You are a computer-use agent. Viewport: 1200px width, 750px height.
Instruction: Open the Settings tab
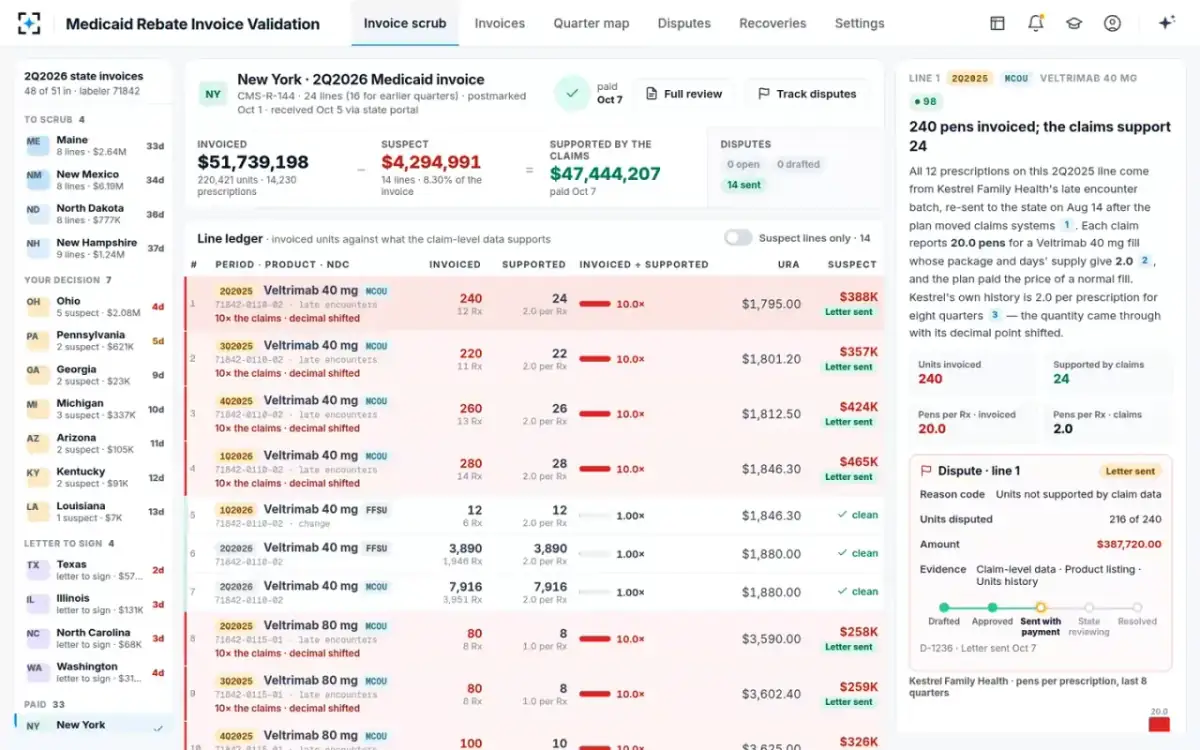[x=860, y=23]
